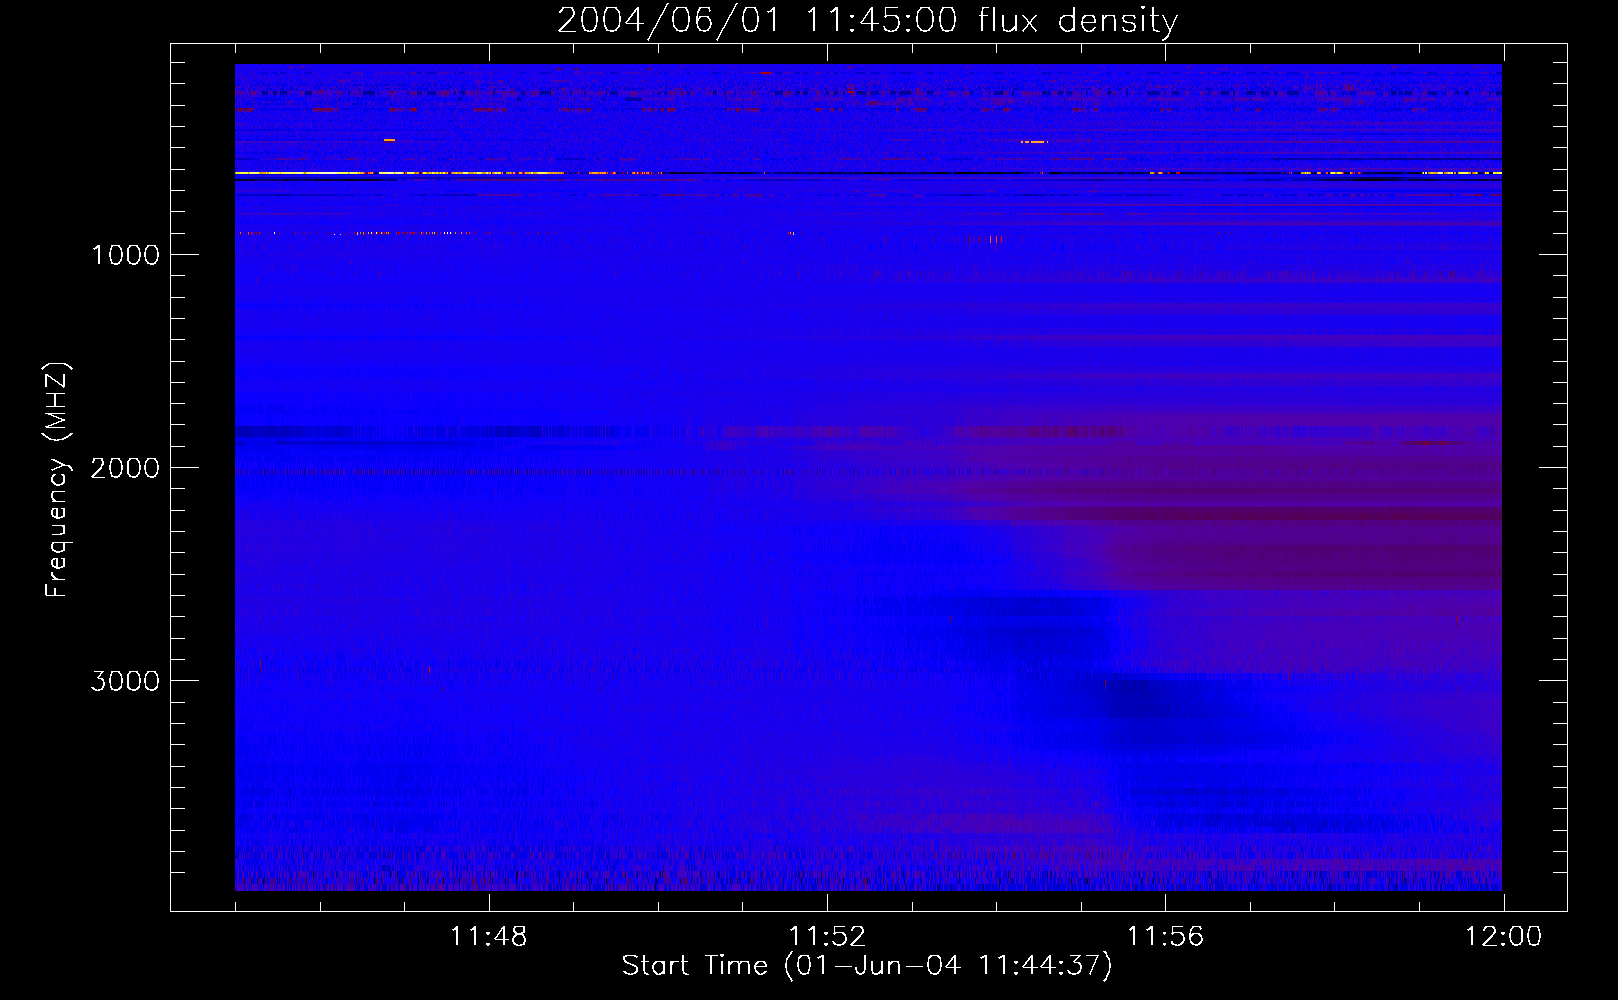Click the 11:48 time tick label
The image size is (1618, 1000).
(x=488, y=937)
